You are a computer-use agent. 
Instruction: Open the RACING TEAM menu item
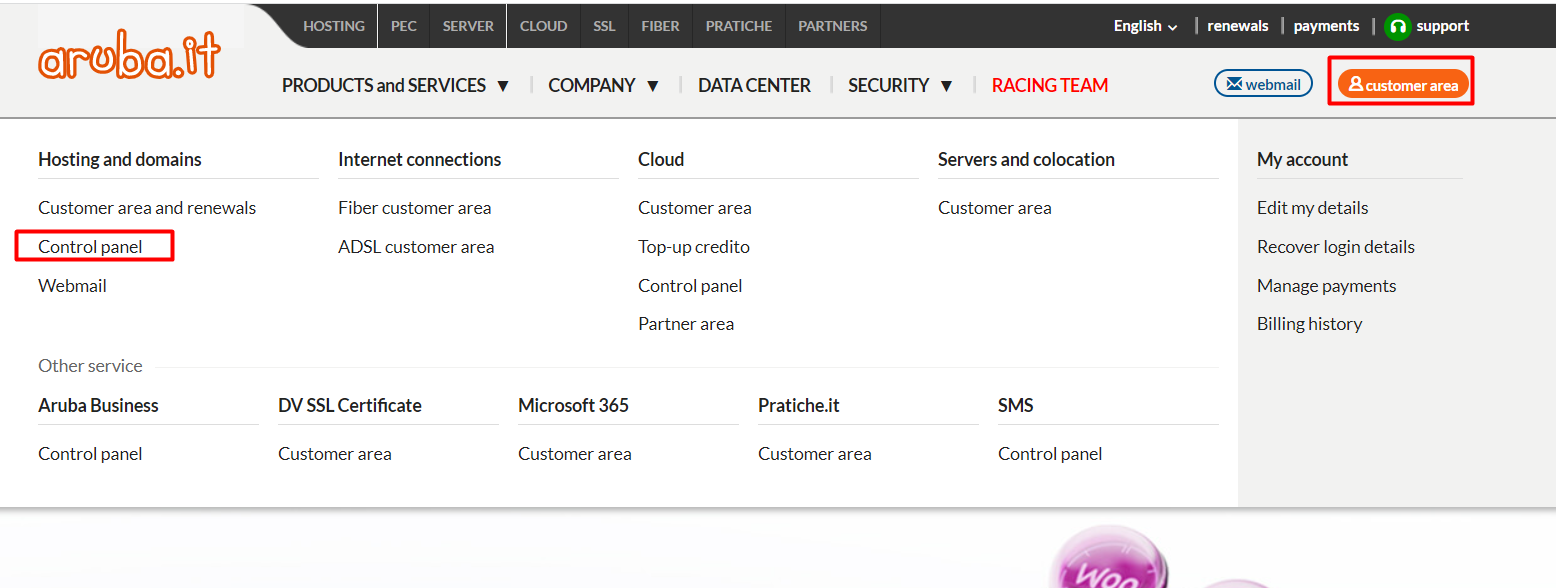pyautogui.click(x=1049, y=86)
